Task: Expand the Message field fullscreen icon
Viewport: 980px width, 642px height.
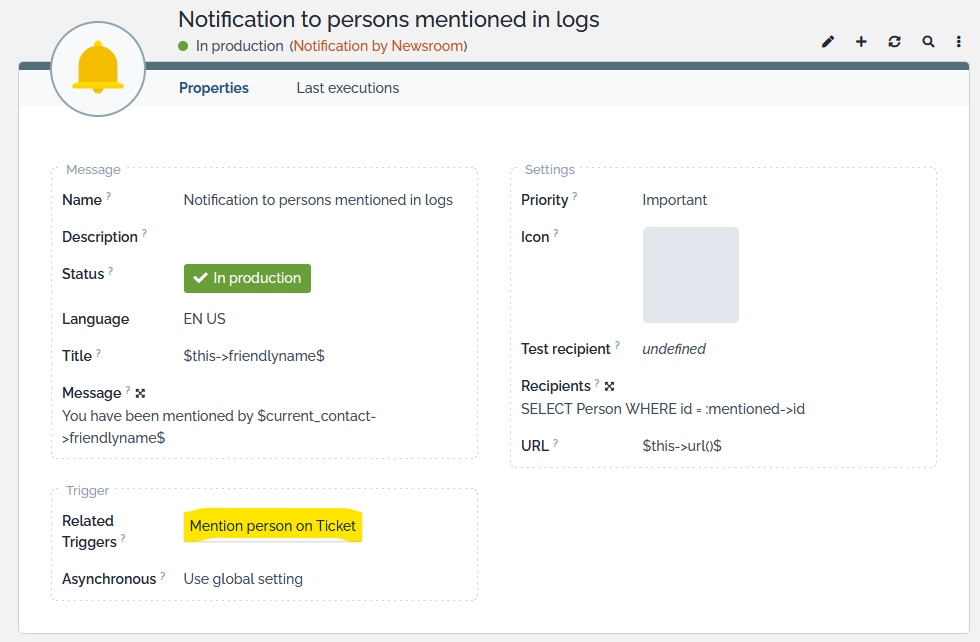Action: (140, 394)
